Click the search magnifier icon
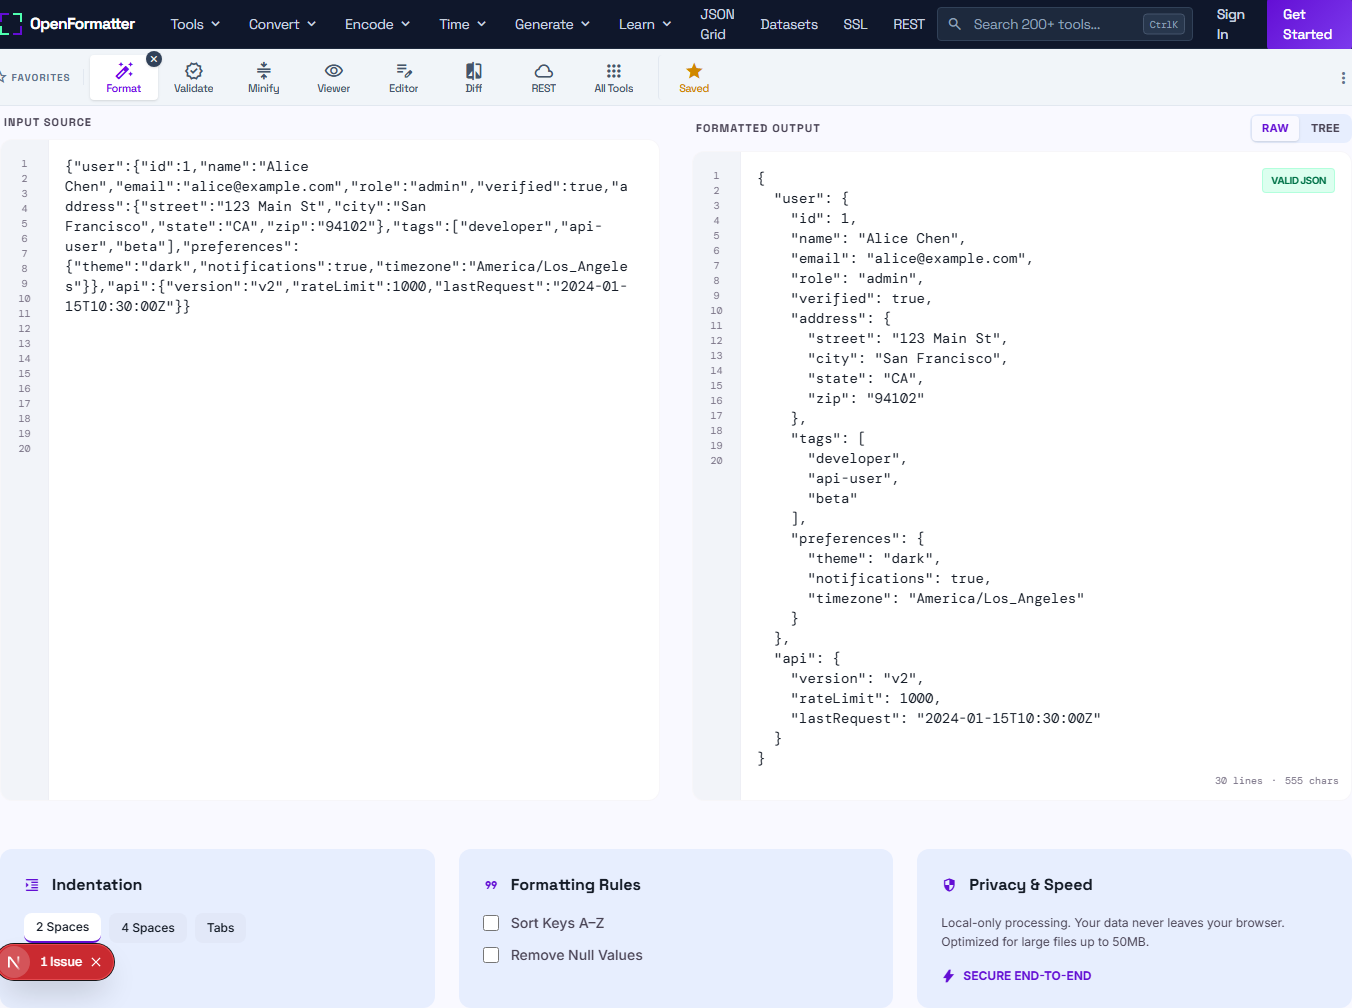This screenshot has width=1352, height=1008. [x=955, y=24]
